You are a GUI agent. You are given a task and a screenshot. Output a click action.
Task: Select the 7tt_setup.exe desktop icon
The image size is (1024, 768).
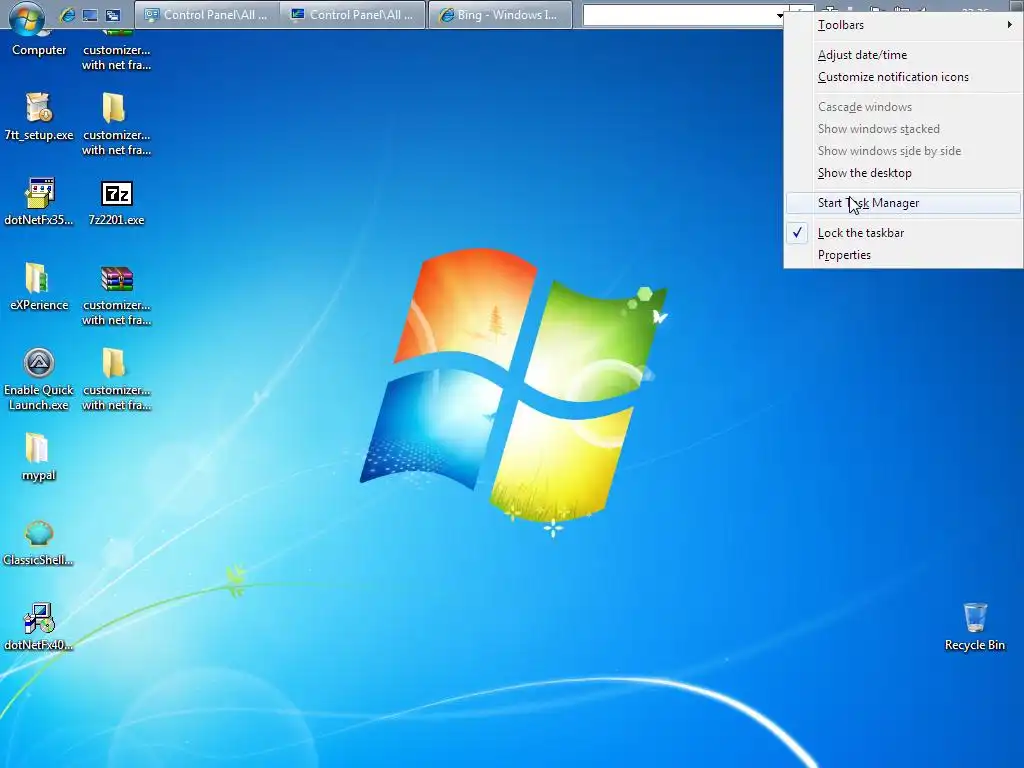[39, 117]
